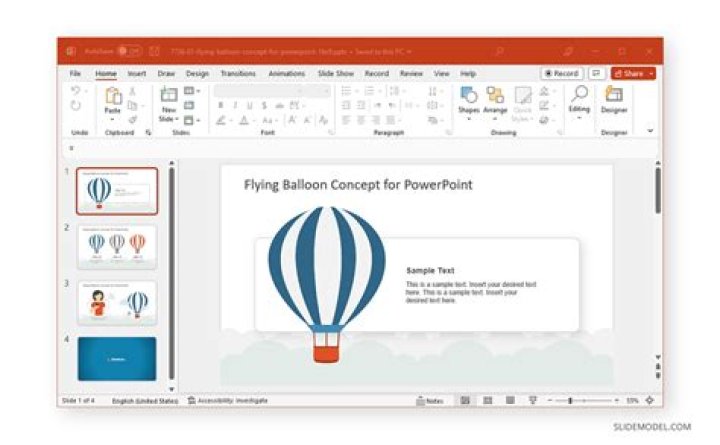
Task: Click the zoom out minus button
Action: coord(550,400)
